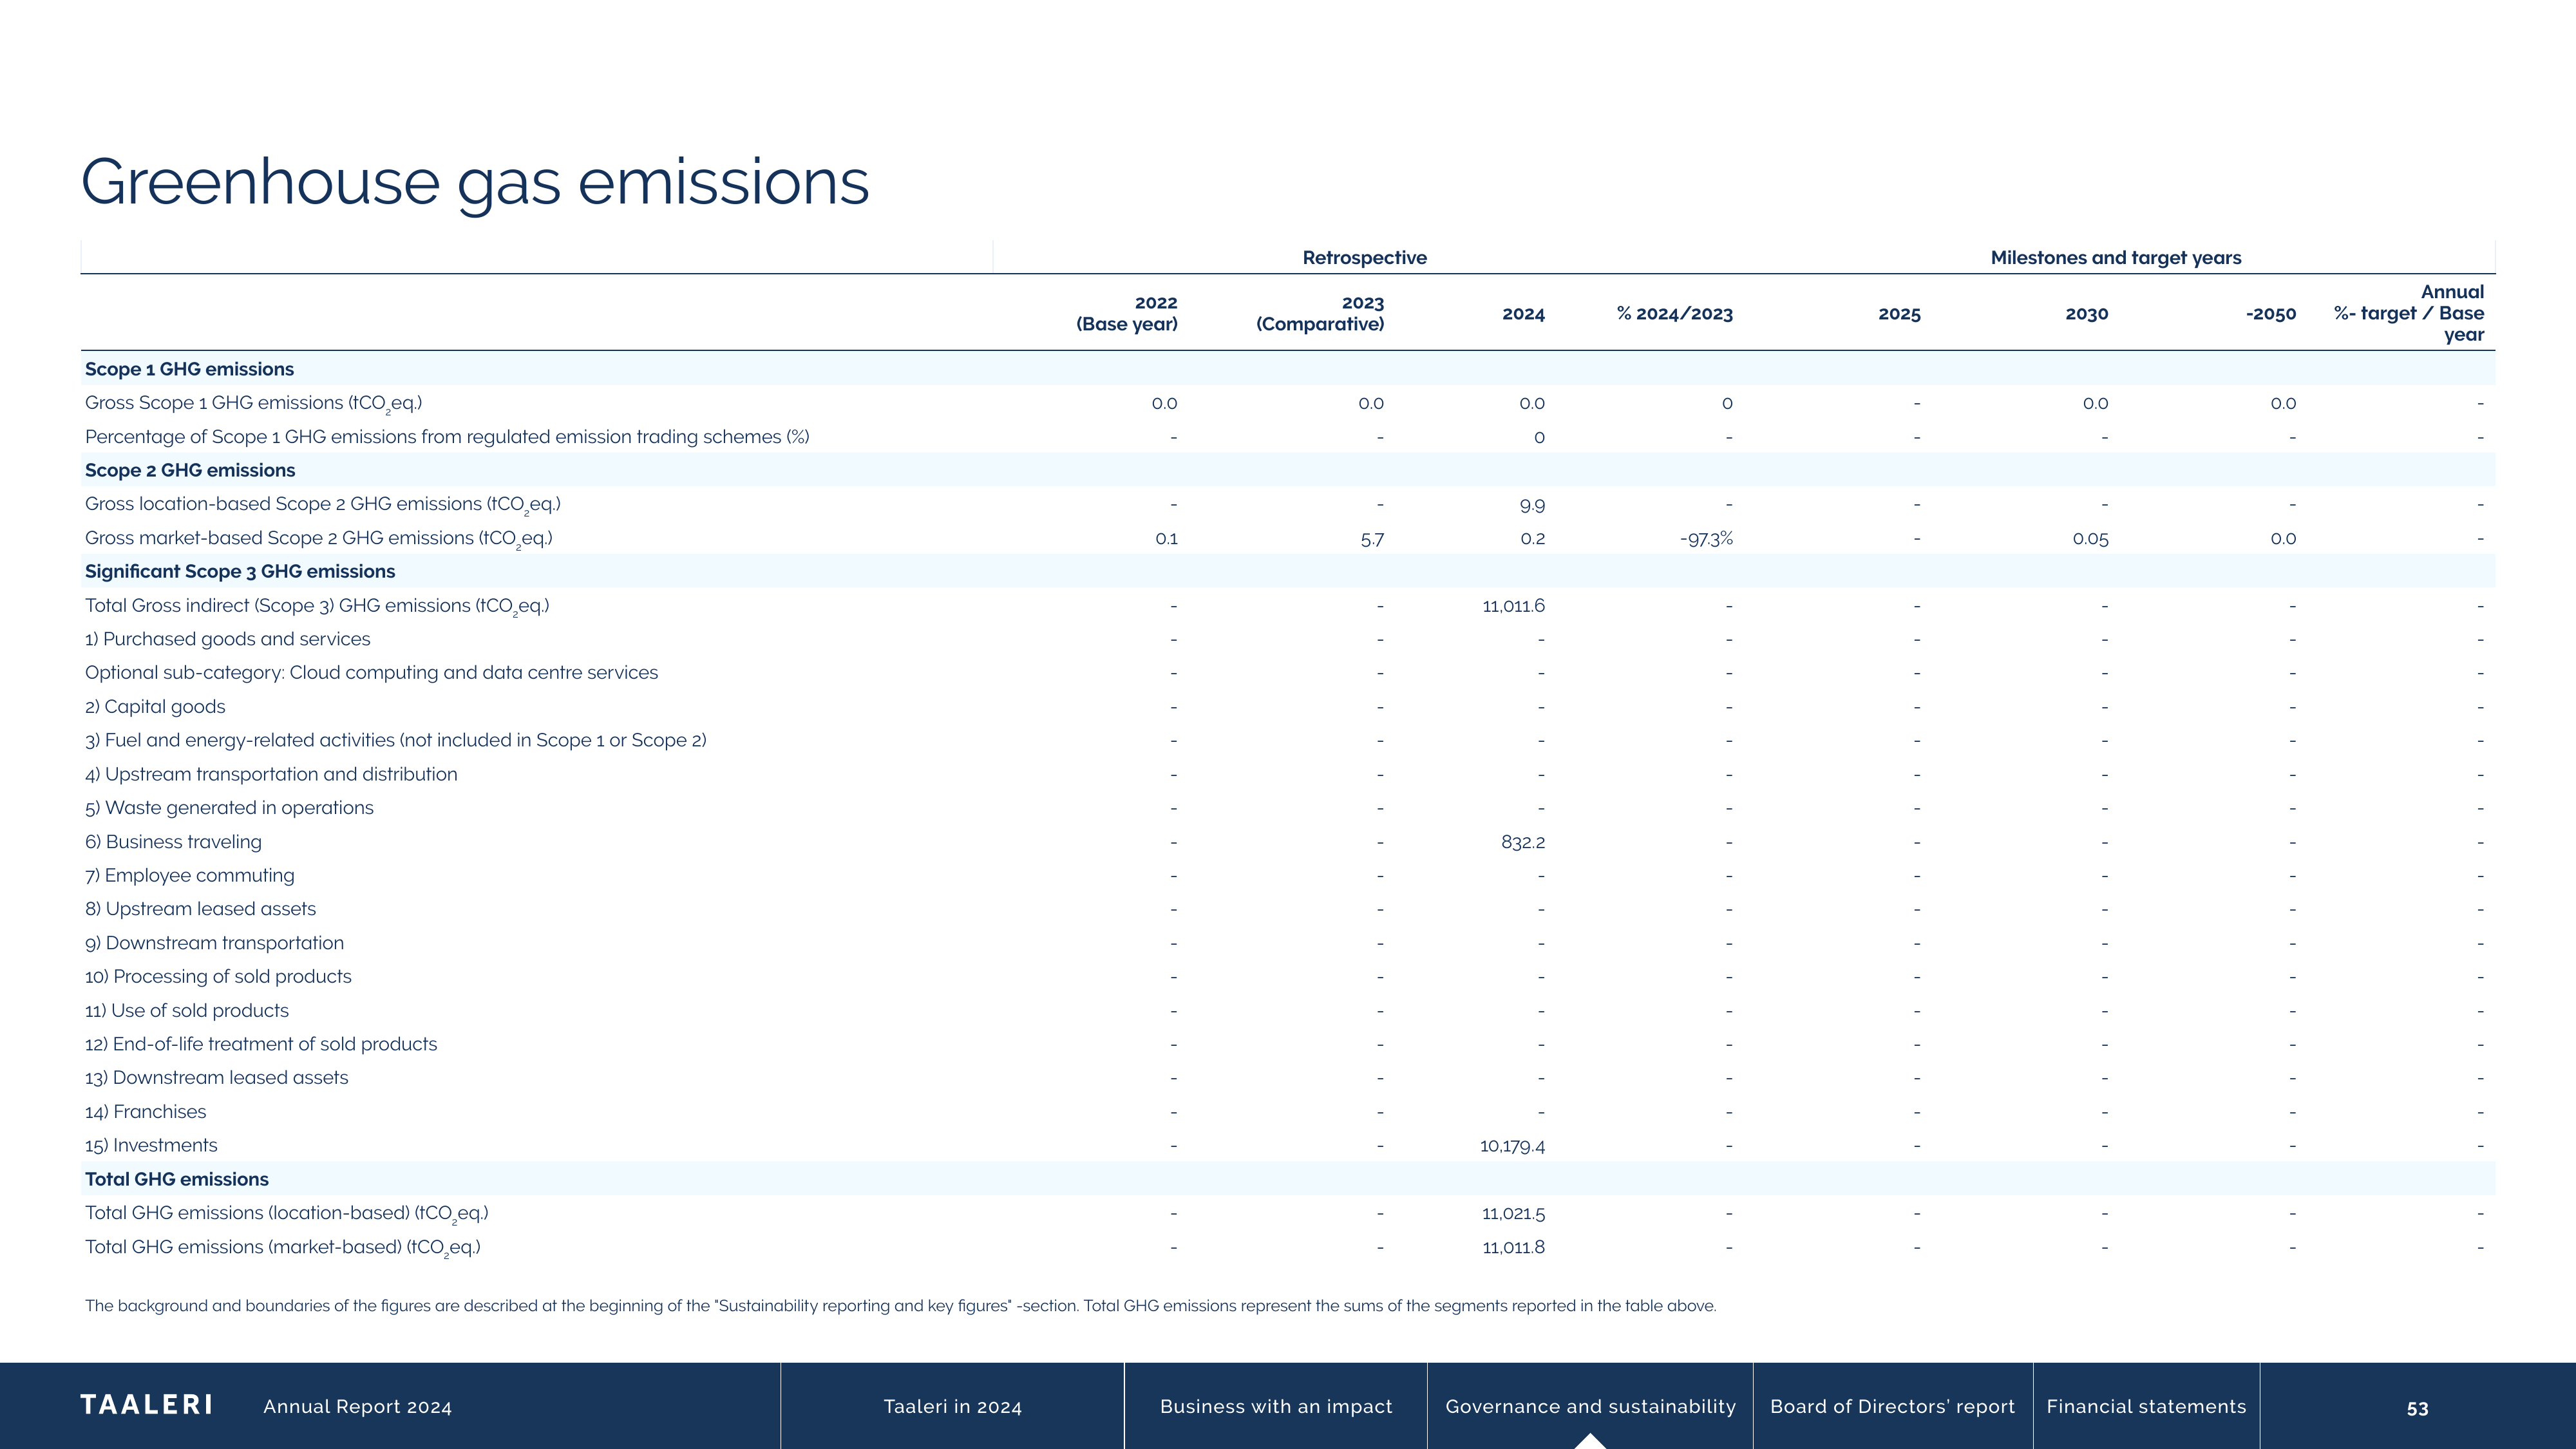Click the 2030 column header
Screen dimensions: 2576x1449
coord(2086,314)
